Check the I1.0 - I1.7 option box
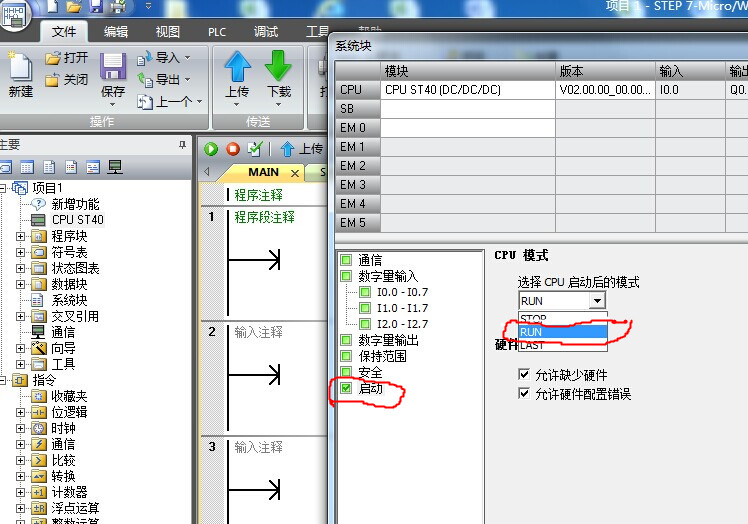This screenshot has width=748, height=524. pyautogui.click(x=365, y=308)
